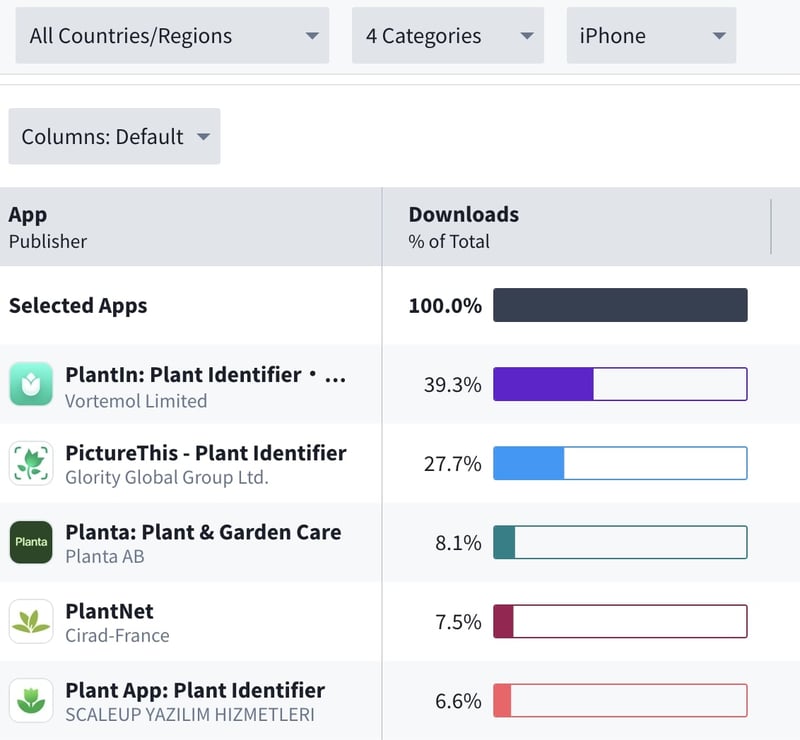
Task: Select the PlantNet app name
Action: point(109,611)
